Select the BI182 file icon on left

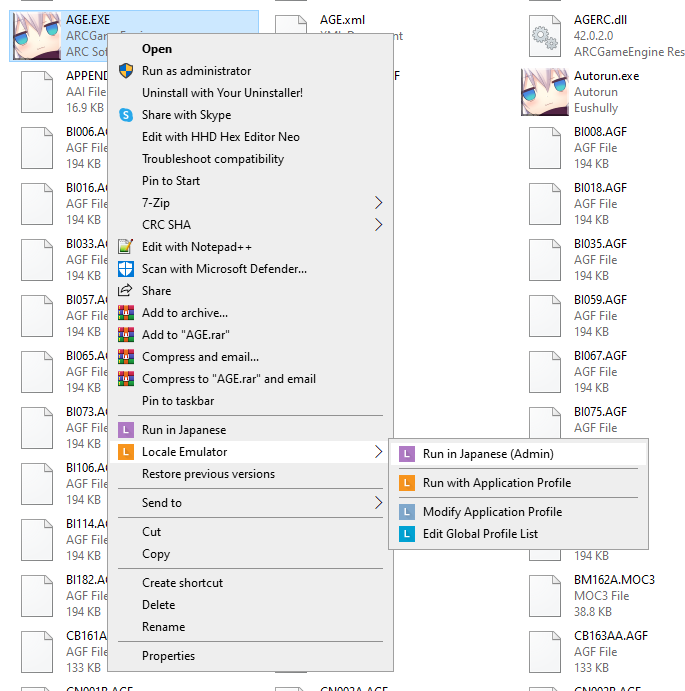click(x=37, y=595)
